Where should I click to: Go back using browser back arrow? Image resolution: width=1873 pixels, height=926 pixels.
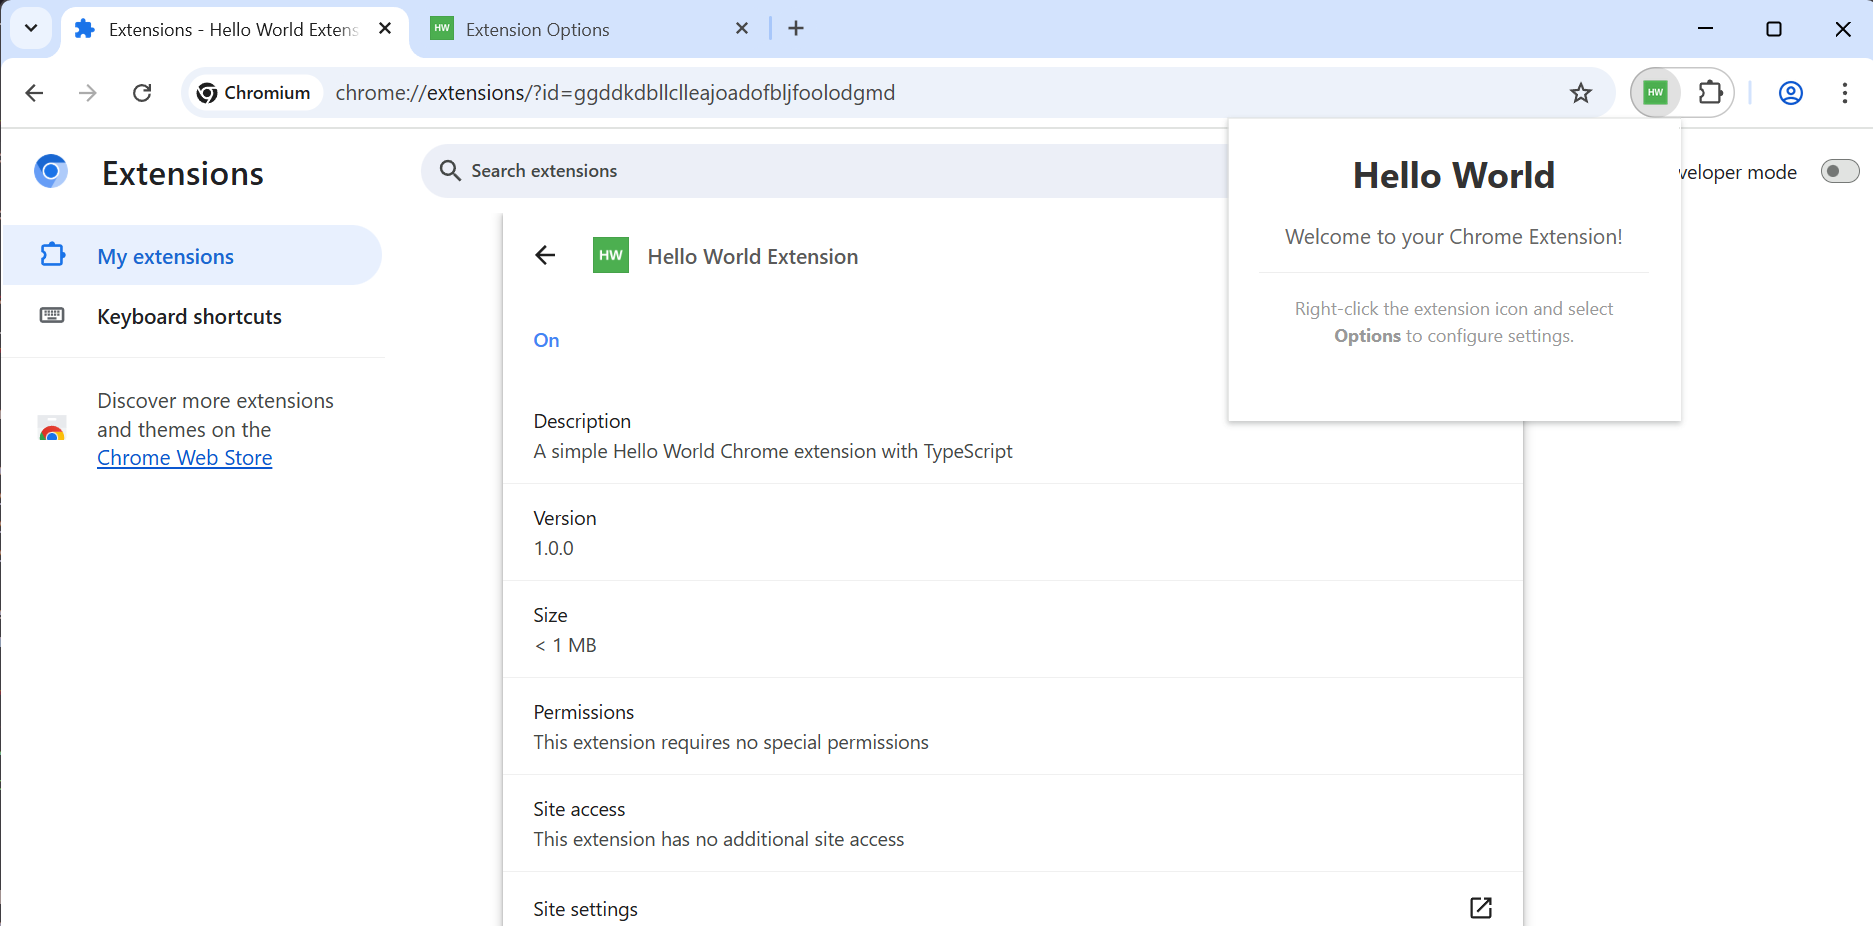(34, 93)
